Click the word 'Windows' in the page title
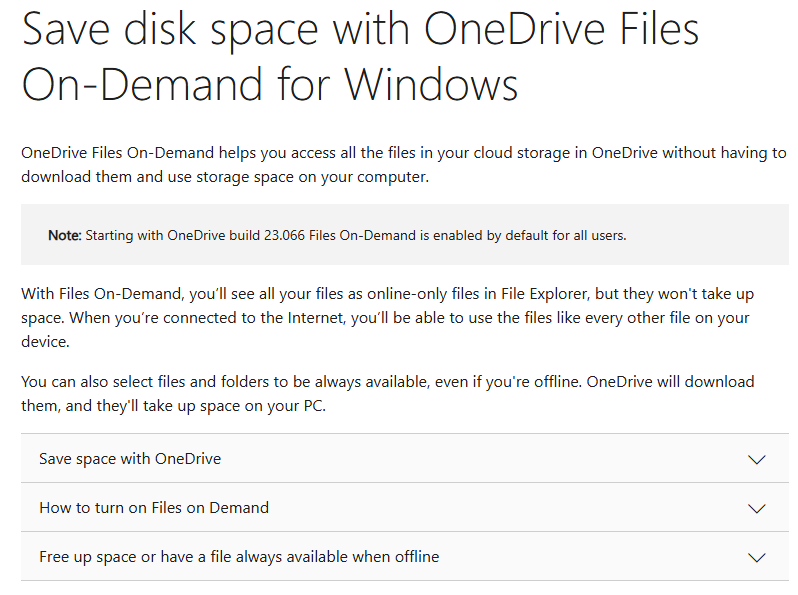798x595 pixels. pos(432,84)
